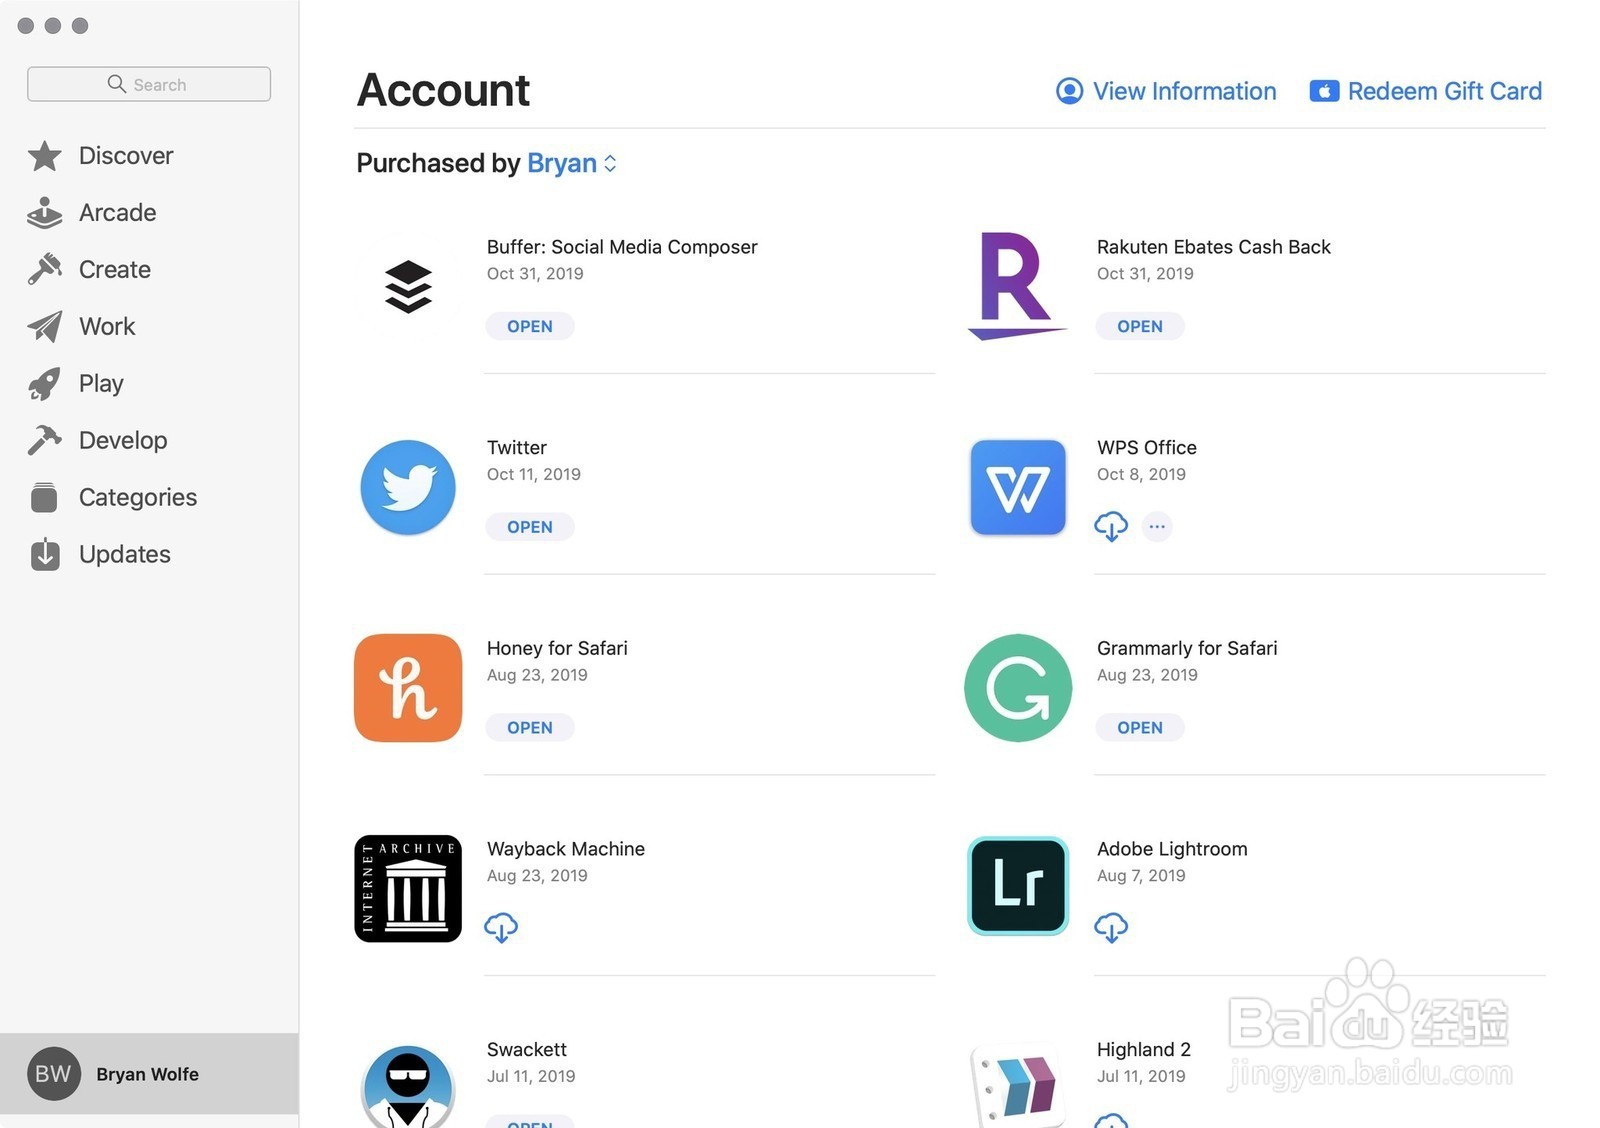
Task: Open more options for WPS Office
Action: 1157,527
